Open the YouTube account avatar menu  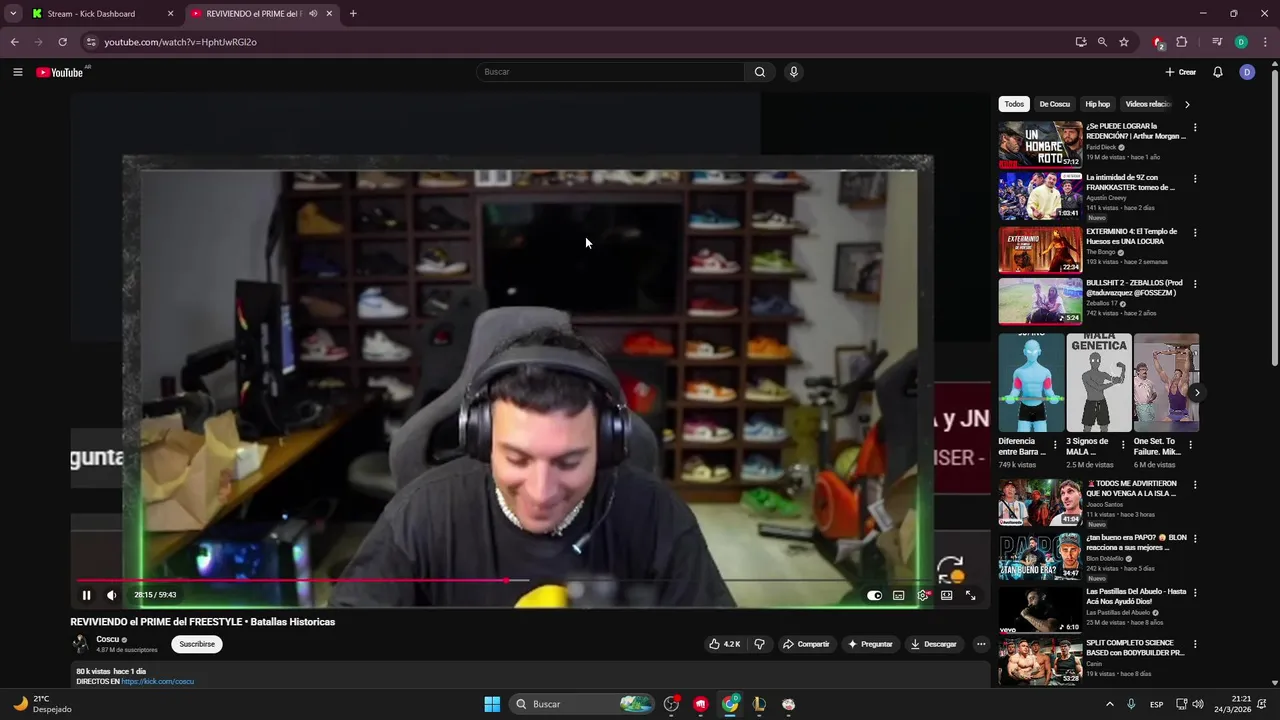point(1247,72)
